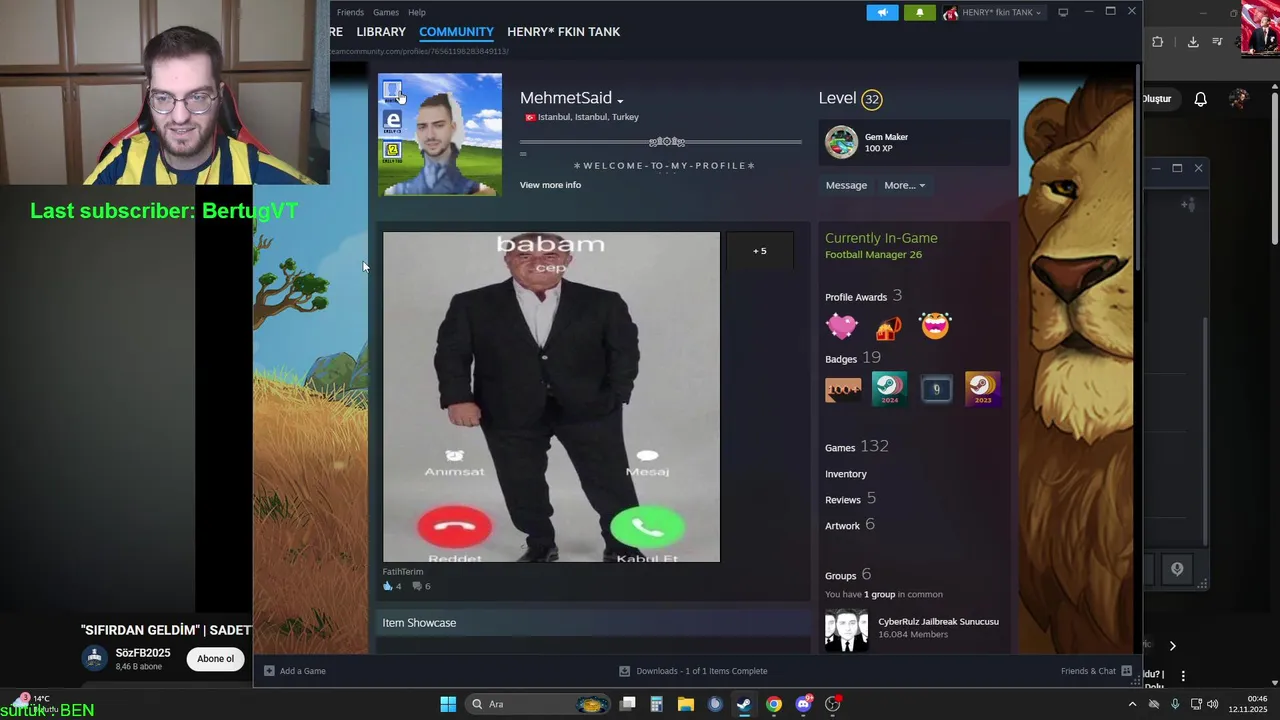The height and width of the screenshot is (720, 1280).
Task: Click MehmetSaid profile avatar
Action: (x=440, y=134)
